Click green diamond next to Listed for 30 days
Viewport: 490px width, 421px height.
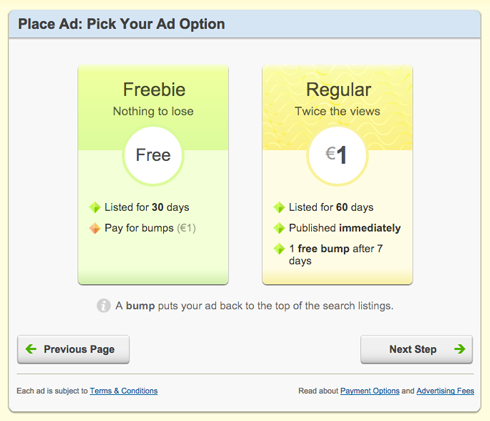coord(95,207)
